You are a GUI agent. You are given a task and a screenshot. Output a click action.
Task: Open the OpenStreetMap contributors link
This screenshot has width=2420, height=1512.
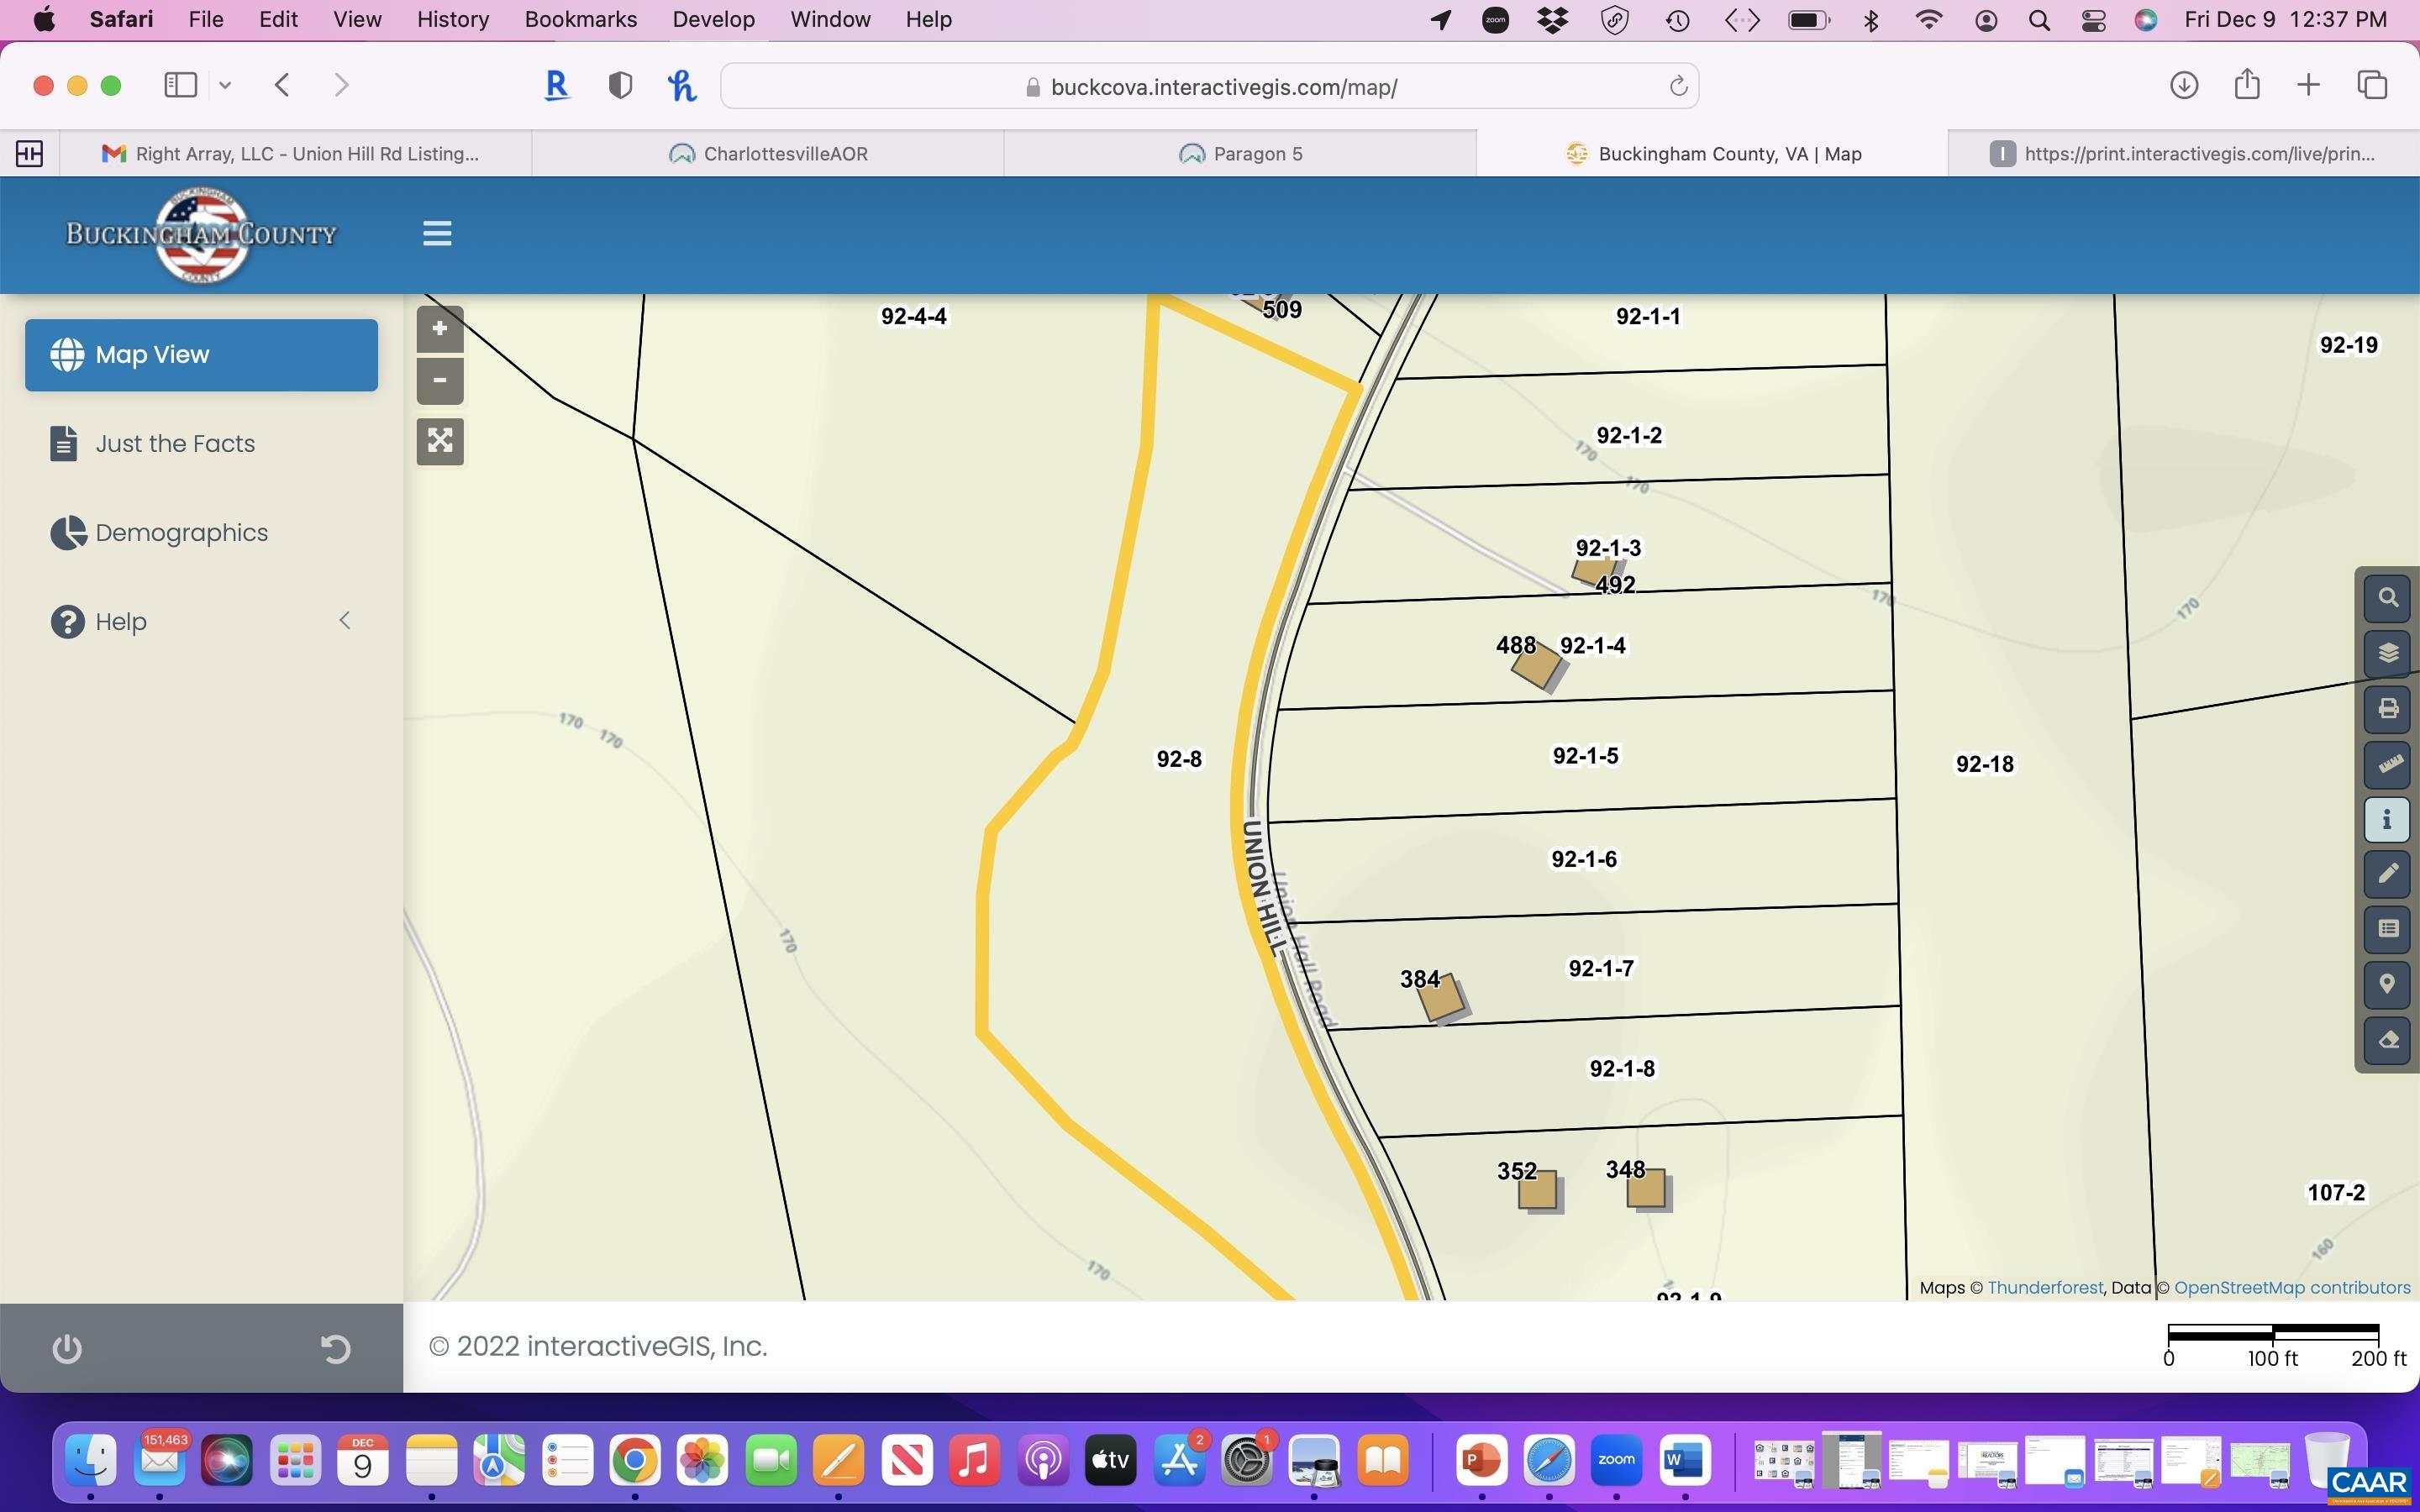(x=2291, y=1288)
